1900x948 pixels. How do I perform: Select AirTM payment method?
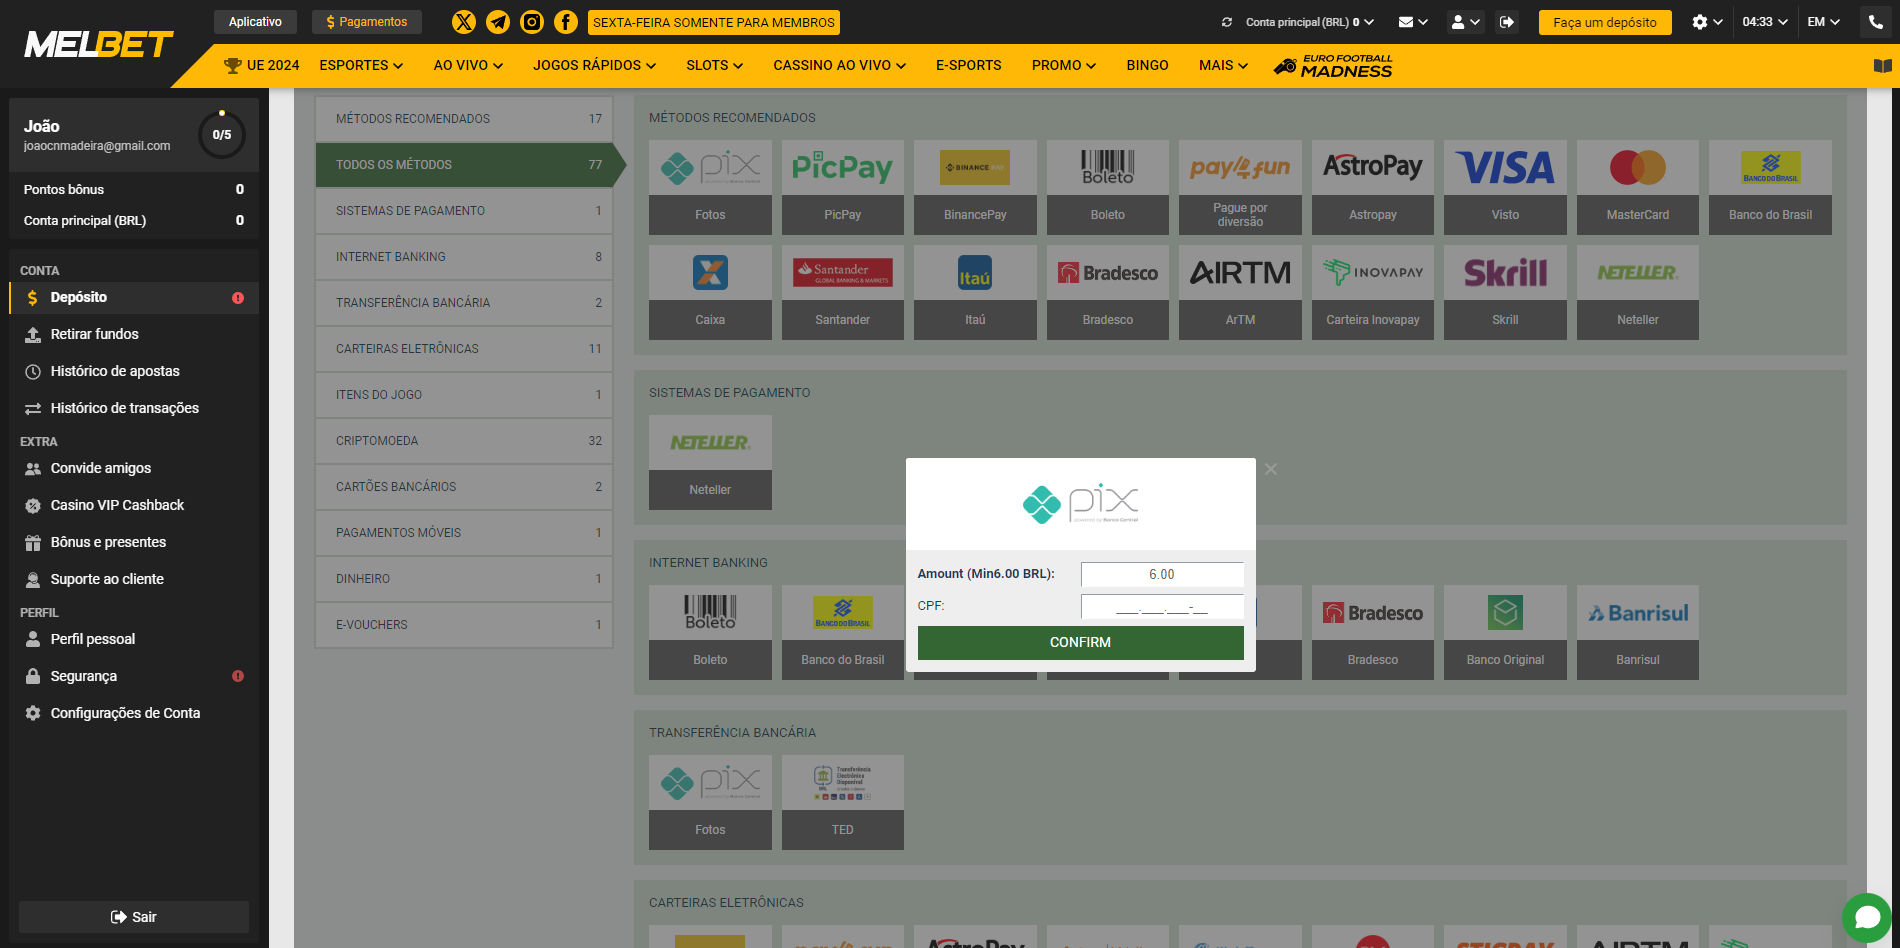point(1240,292)
